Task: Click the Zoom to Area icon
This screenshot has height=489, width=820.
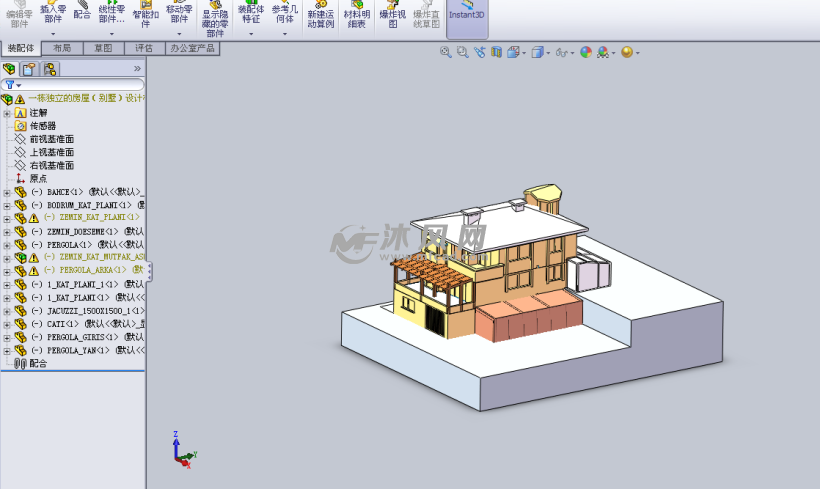Action: coord(463,52)
